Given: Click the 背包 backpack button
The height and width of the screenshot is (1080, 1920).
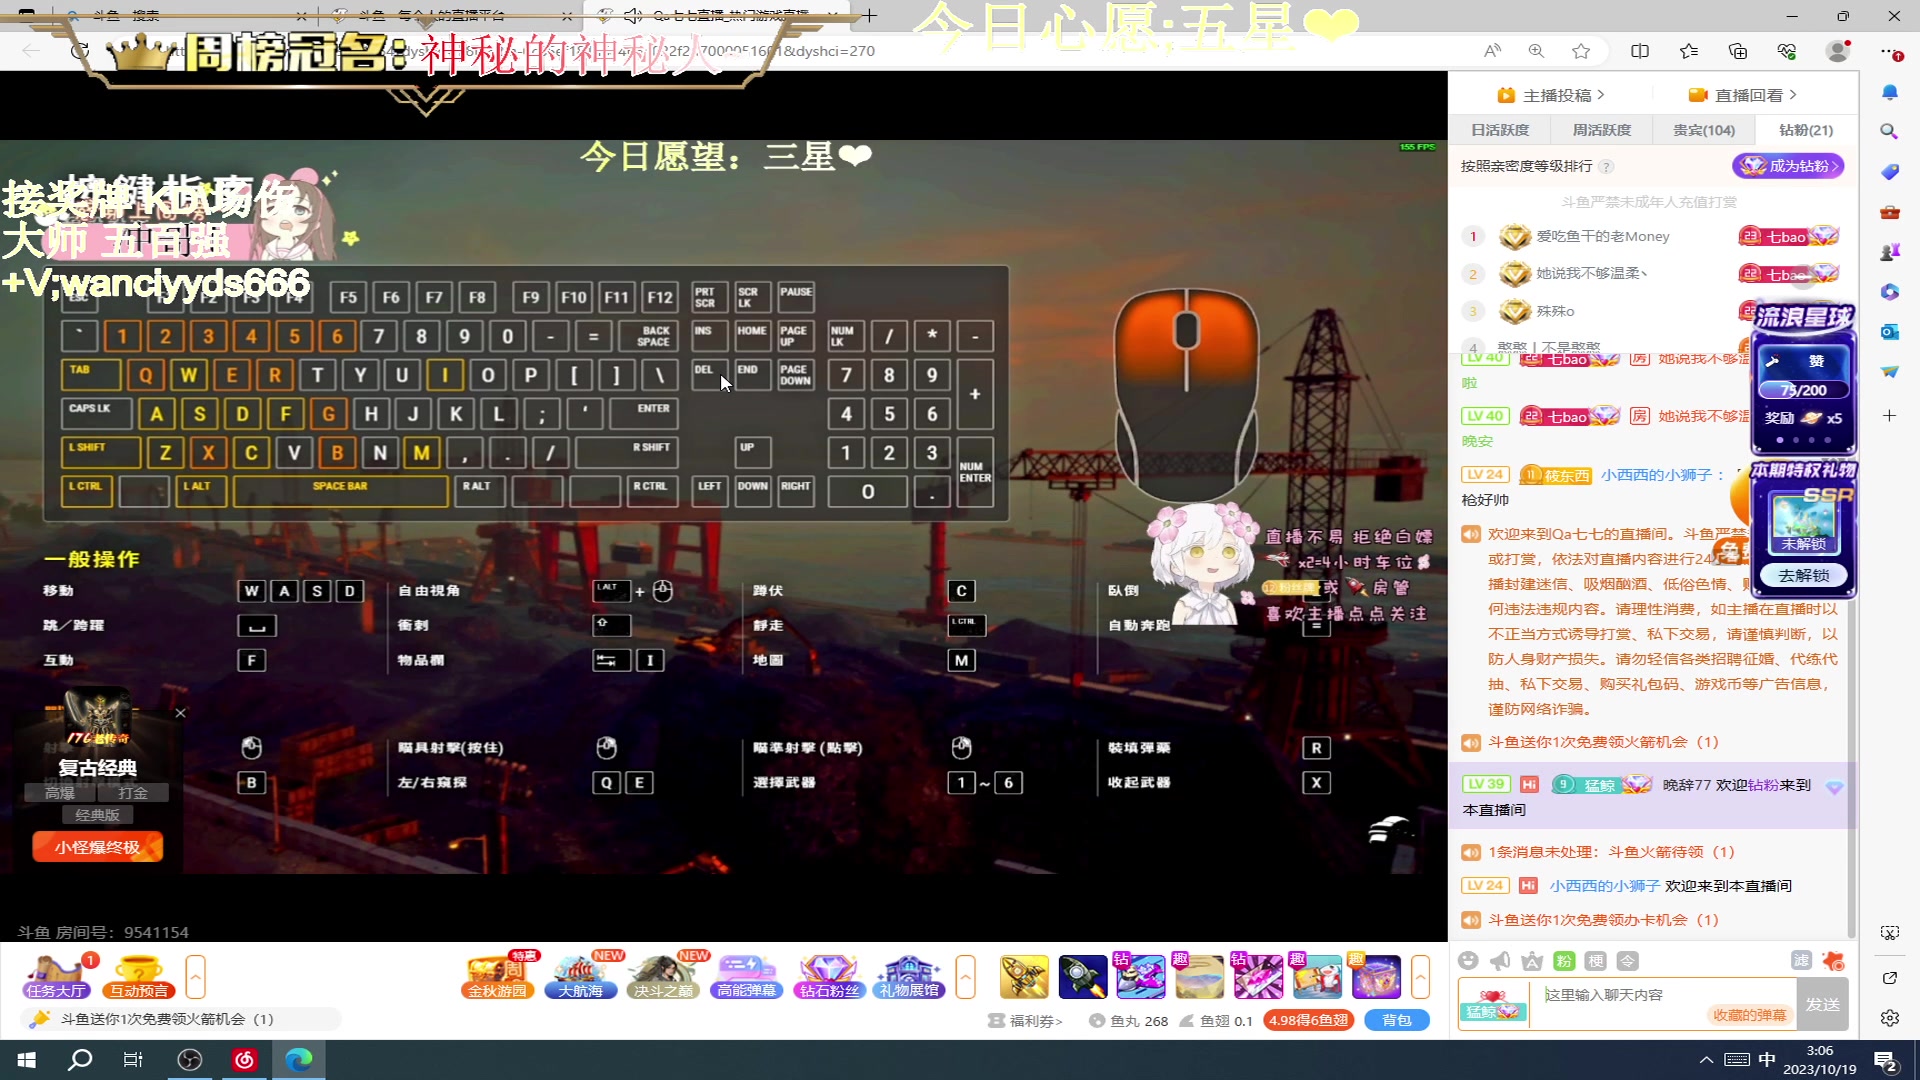Looking at the screenshot, I should pos(1396,1020).
